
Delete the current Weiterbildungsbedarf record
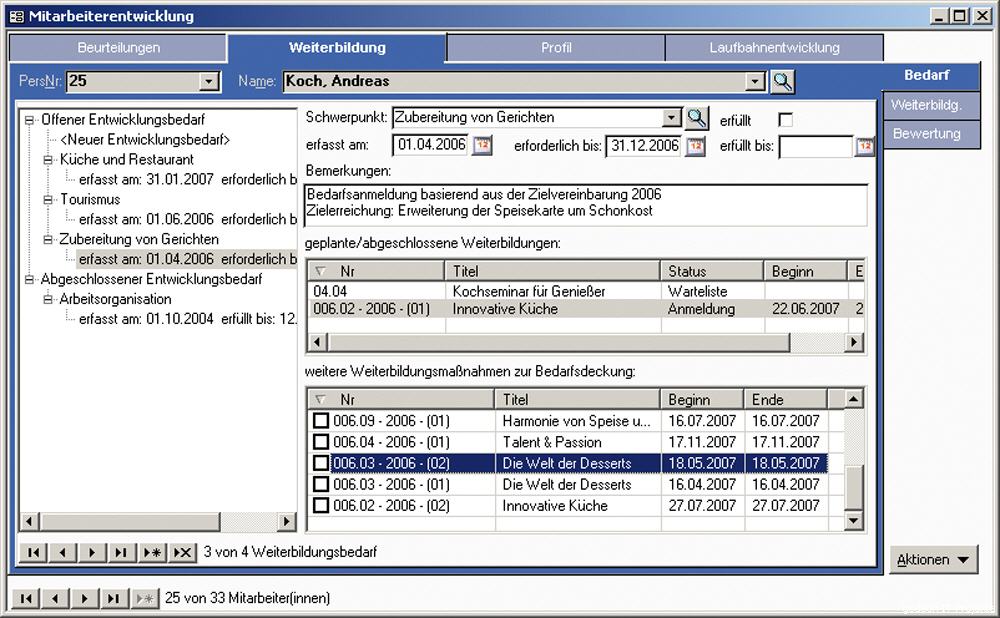point(182,552)
